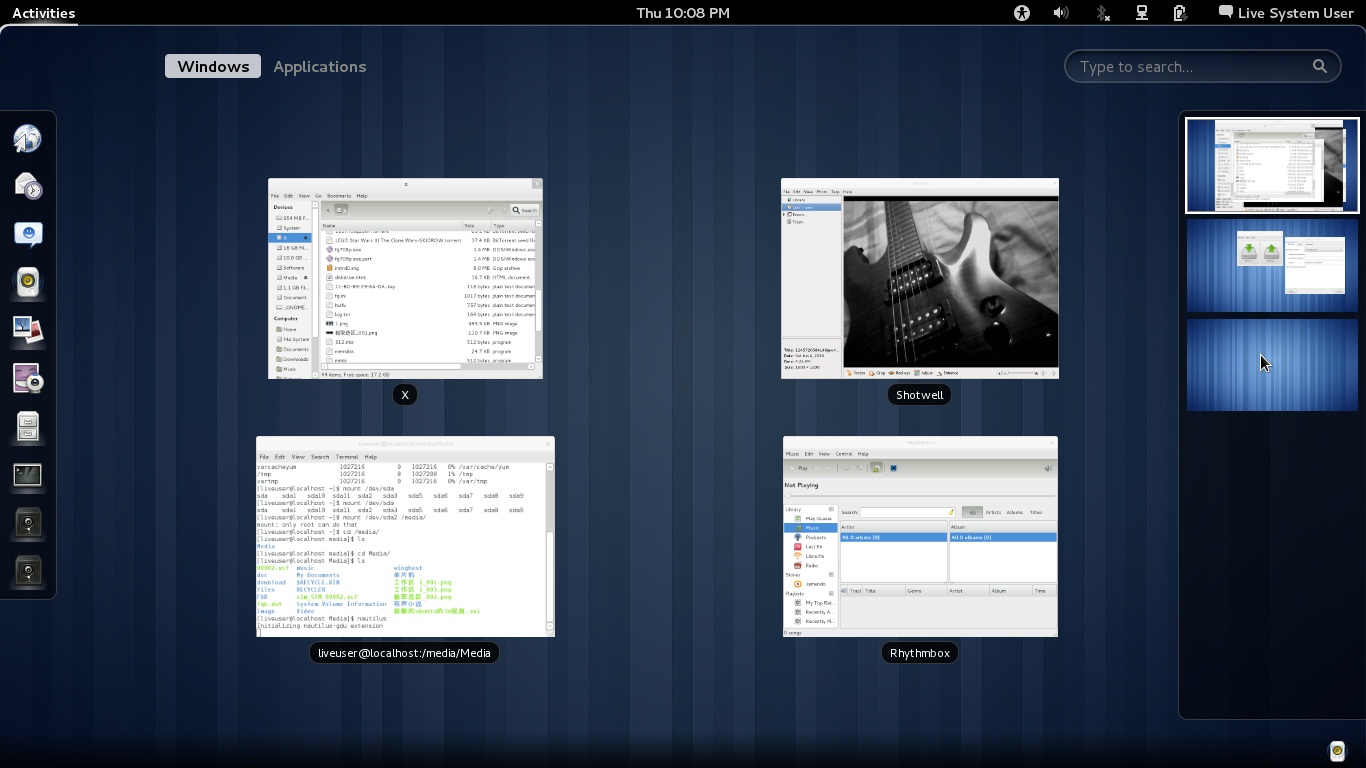Open the Empathy chat icon in the dash
This screenshot has width=1366, height=768.
[x=28, y=234]
